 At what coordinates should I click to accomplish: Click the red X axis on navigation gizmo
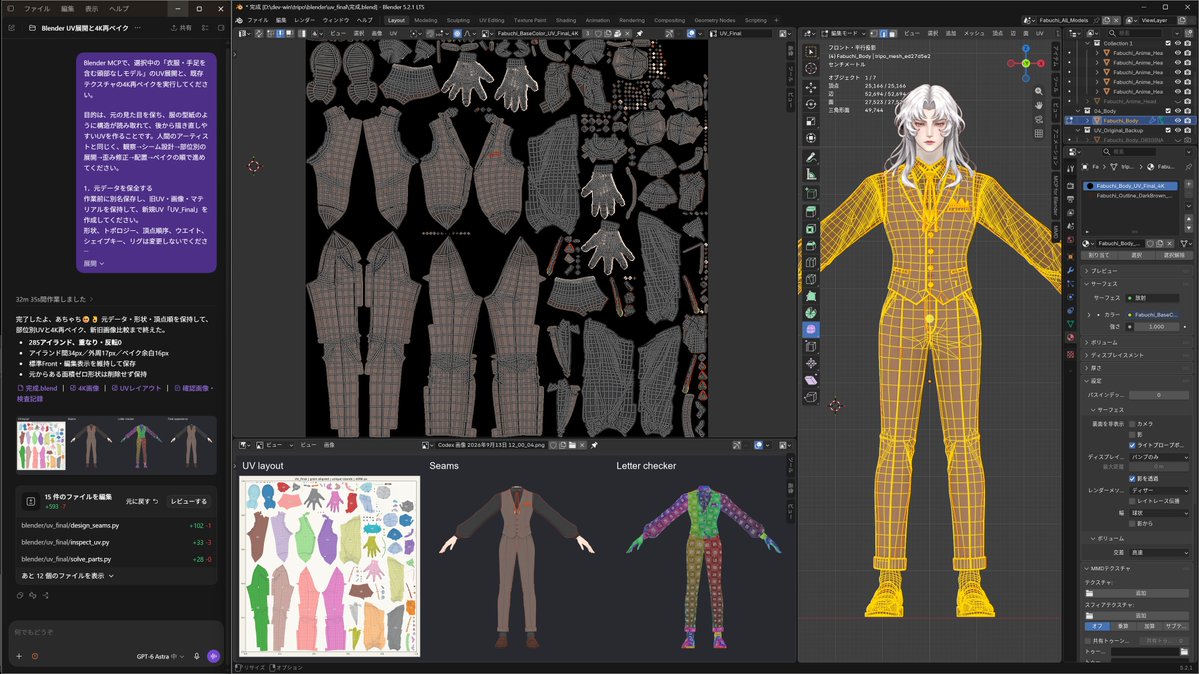1040,63
